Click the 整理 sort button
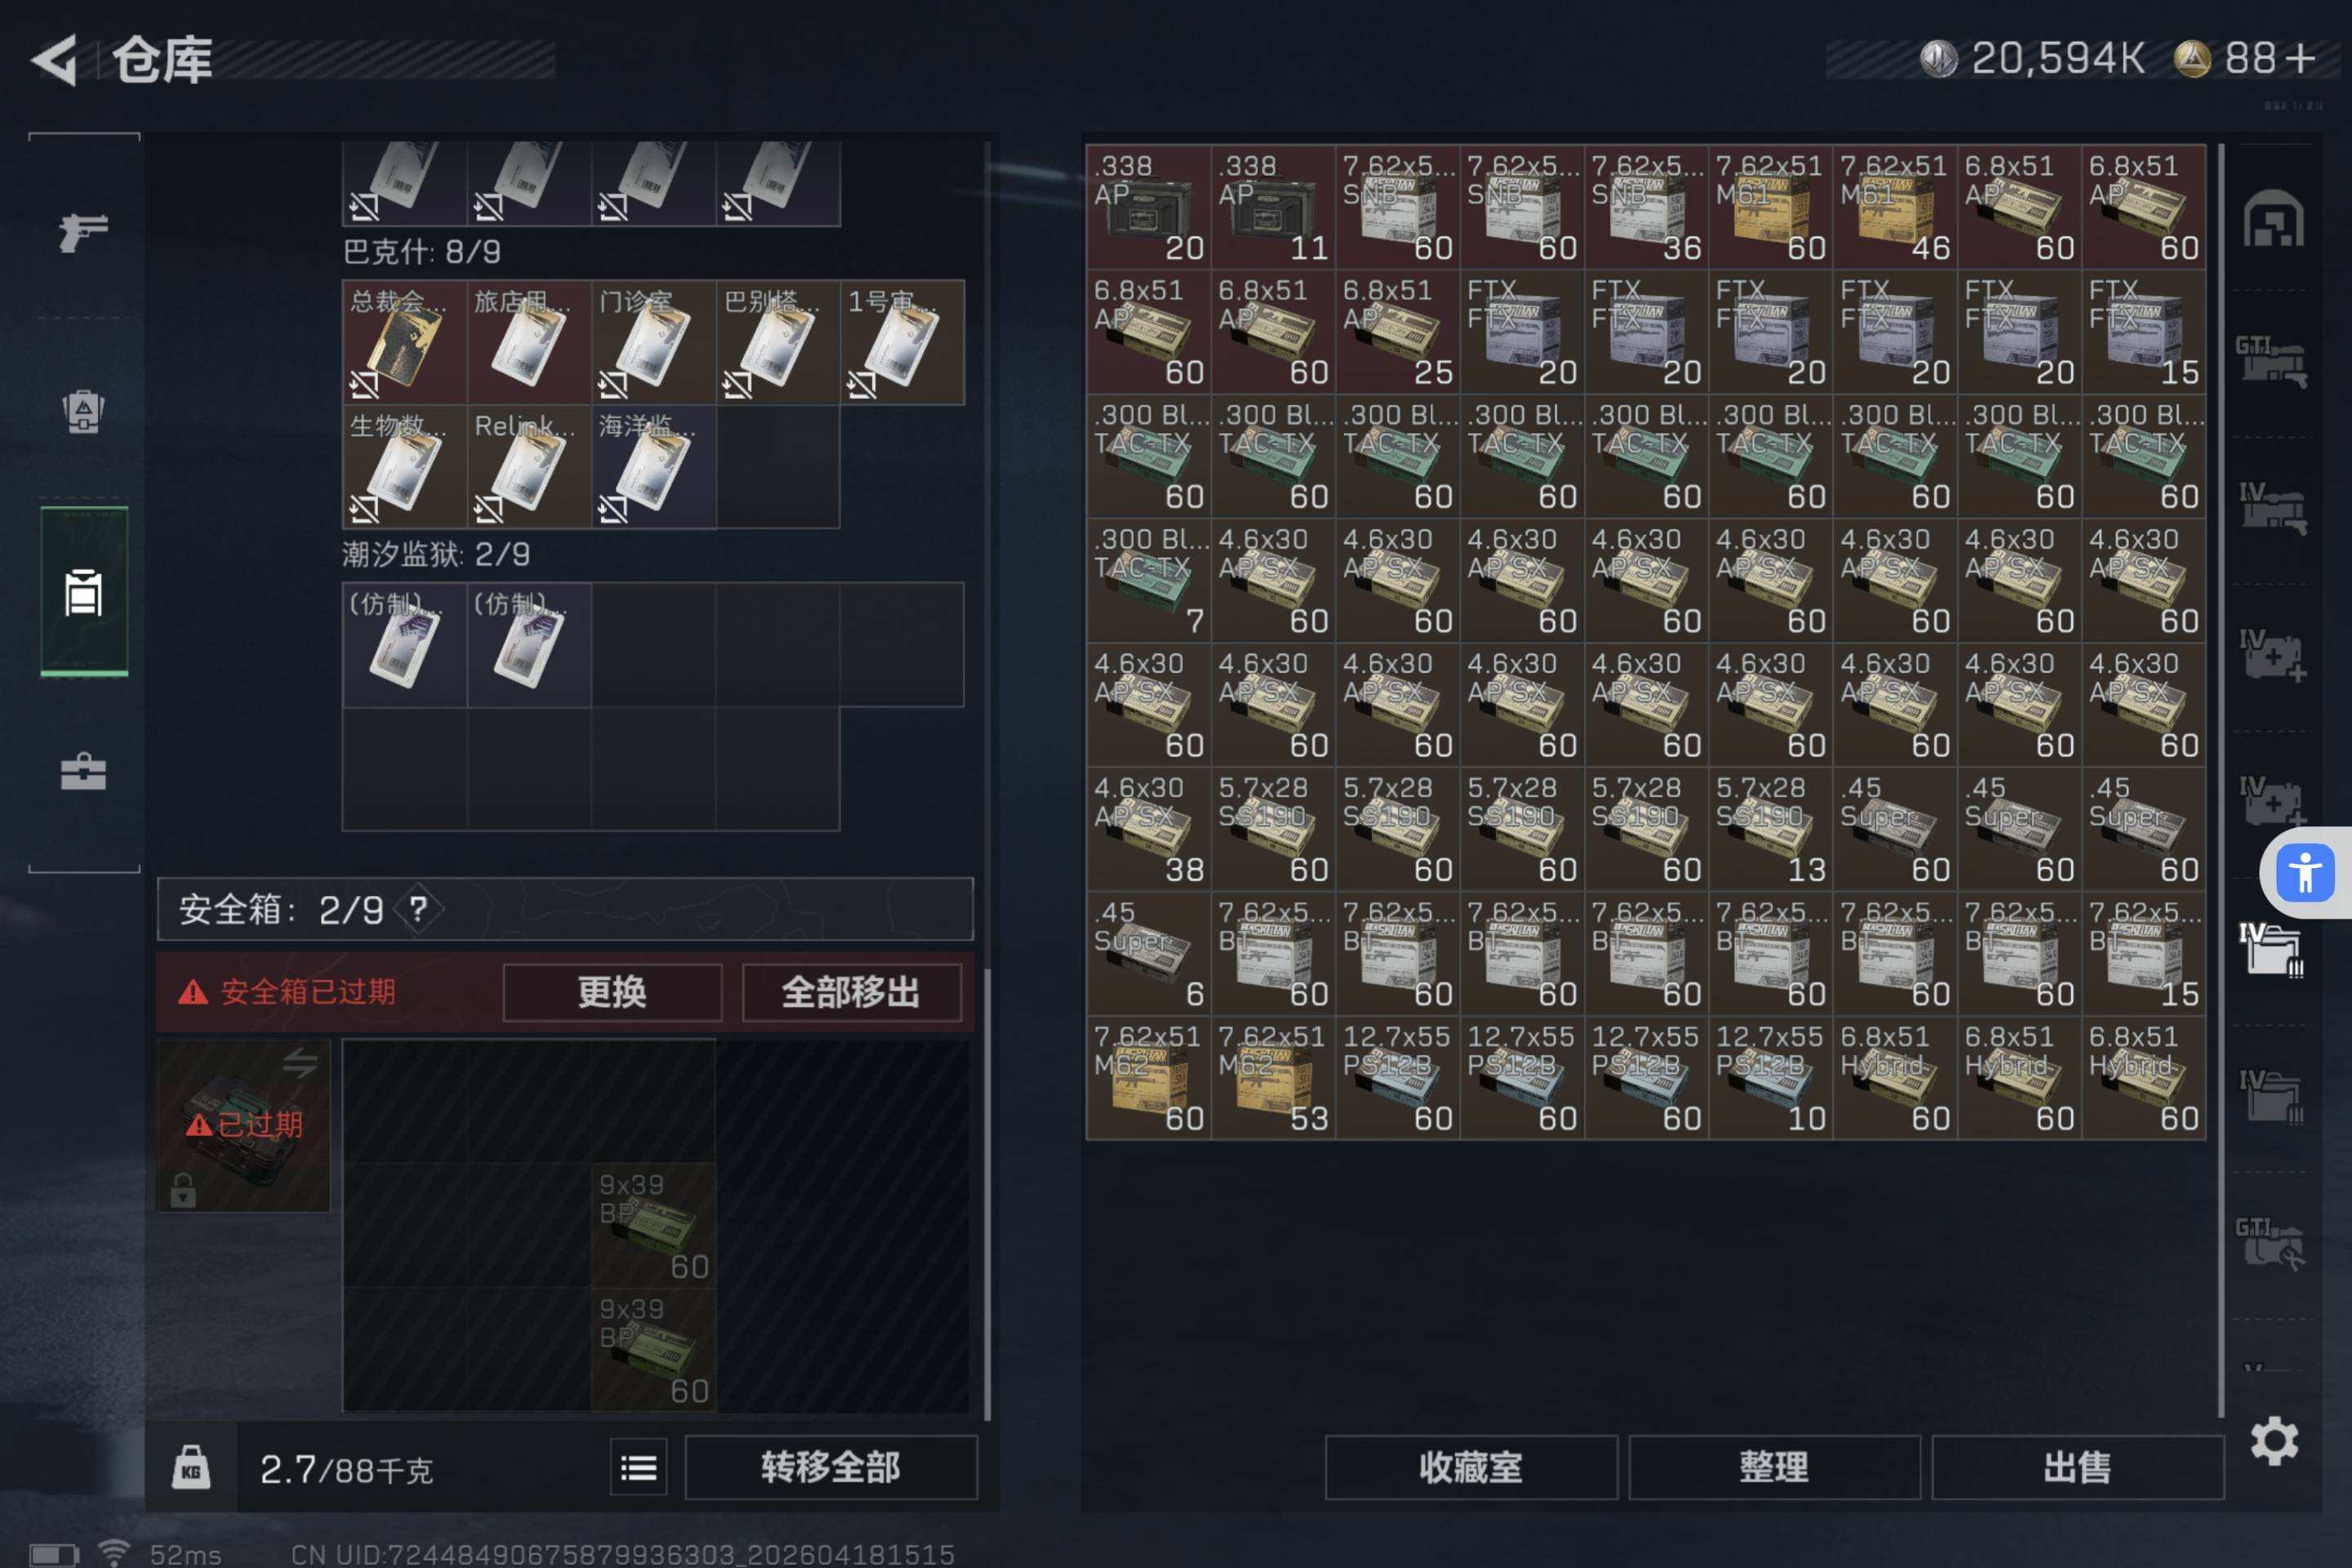The image size is (2352, 1568). 1773,1467
